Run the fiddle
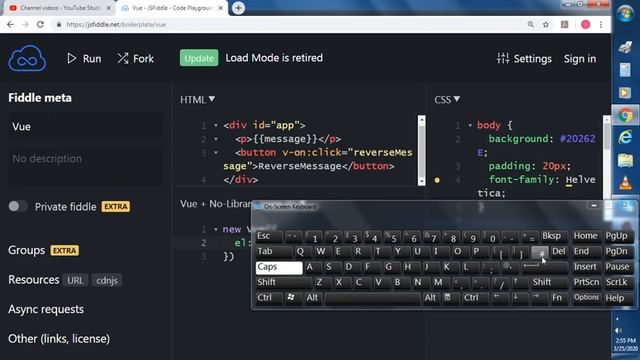Viewport: 640px width, 360px height. click(x=84, y=58)
